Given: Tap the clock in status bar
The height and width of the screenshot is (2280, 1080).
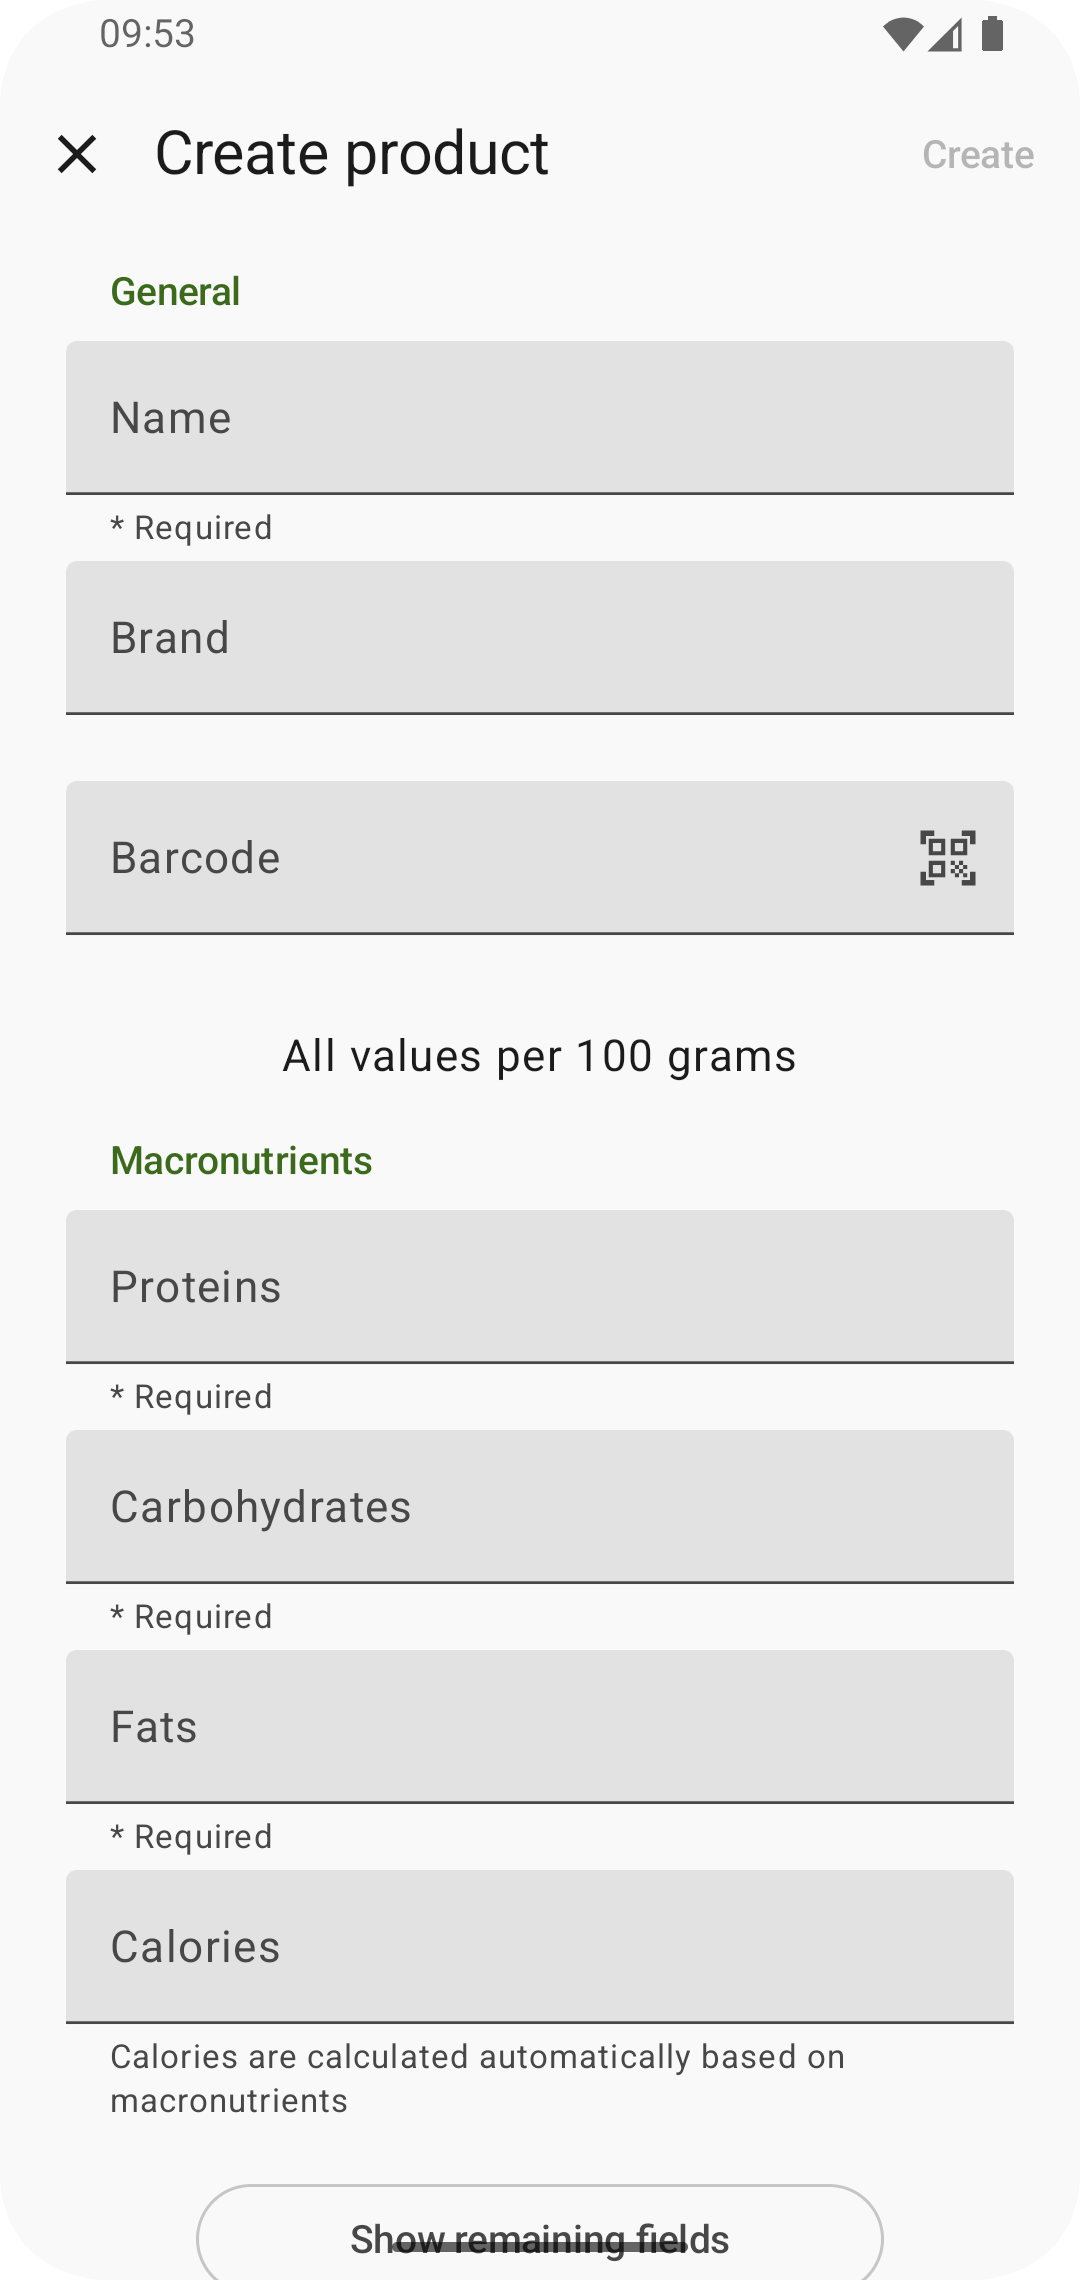Looking at the screenshot, I should point(147,34).
